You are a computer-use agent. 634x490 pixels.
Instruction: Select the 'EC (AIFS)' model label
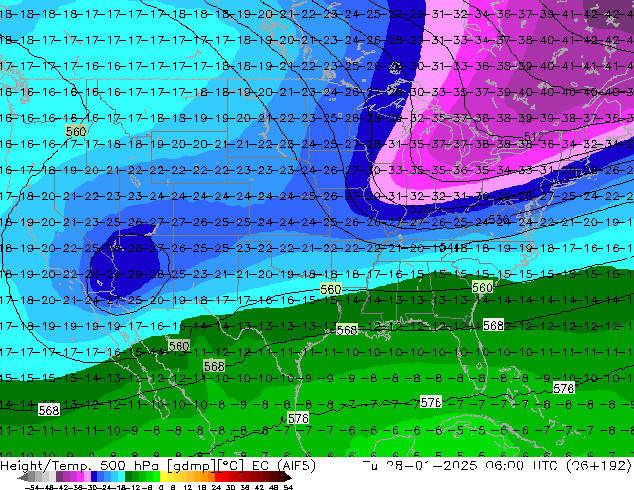click(284, 466)
